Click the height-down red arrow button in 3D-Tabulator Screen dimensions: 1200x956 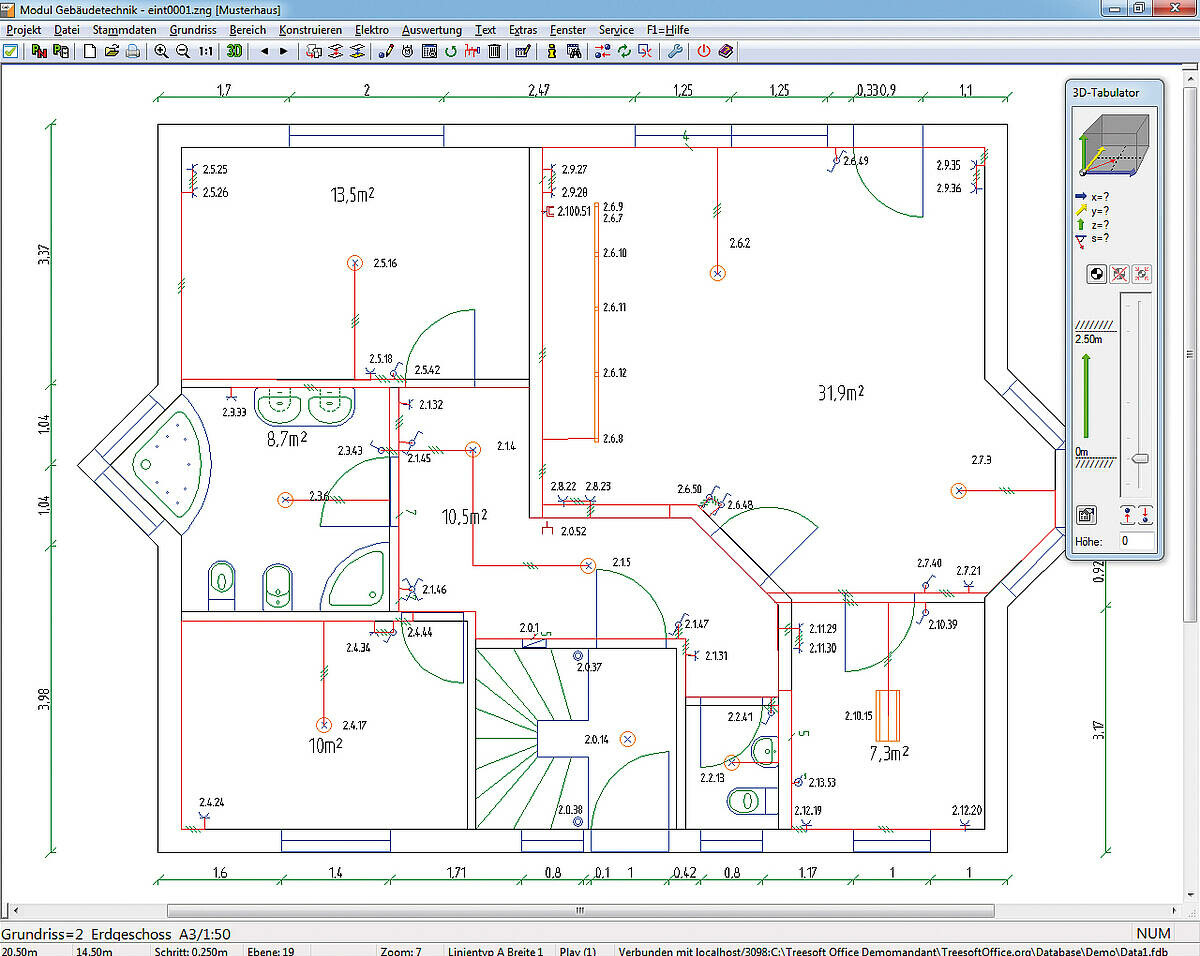(x=1145, y=515)
